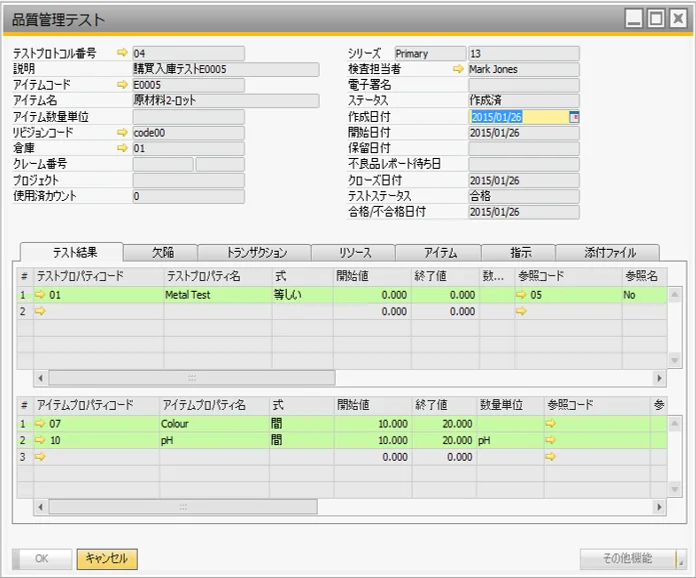Click the 合格/不合格日付 field
Viewport: 696px width, 578px height.
[x=524, y=212]
